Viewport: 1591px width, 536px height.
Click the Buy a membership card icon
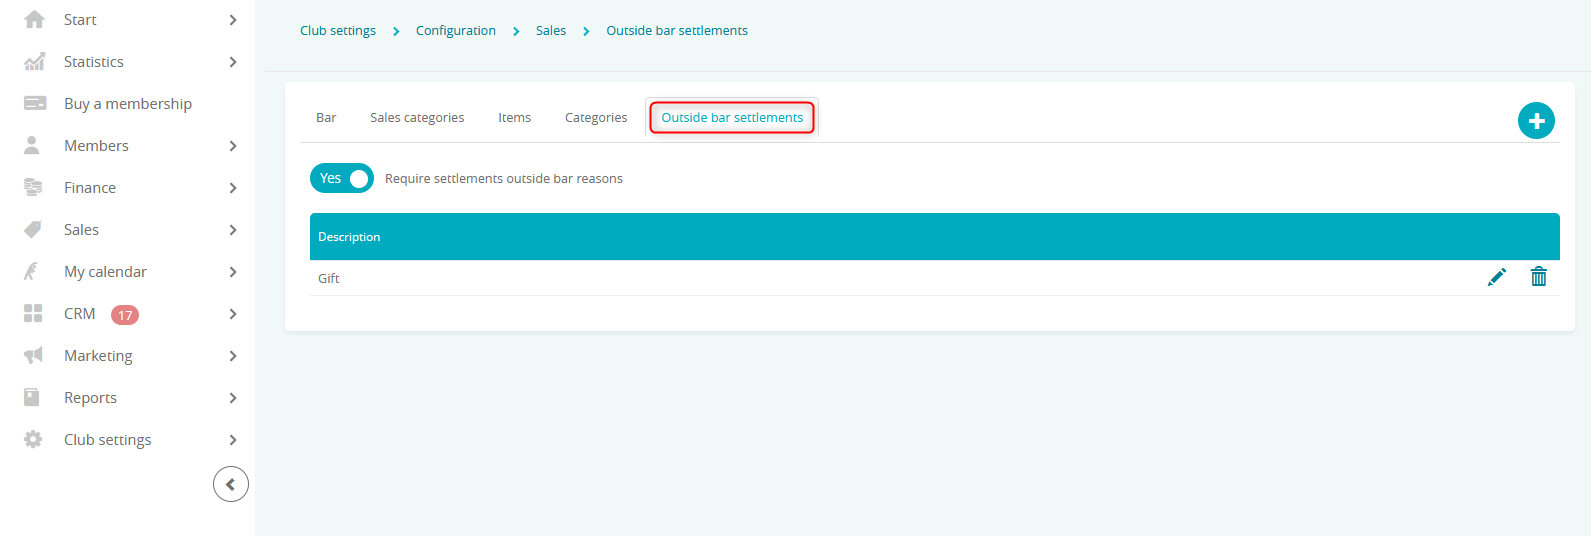click(34, 103)
